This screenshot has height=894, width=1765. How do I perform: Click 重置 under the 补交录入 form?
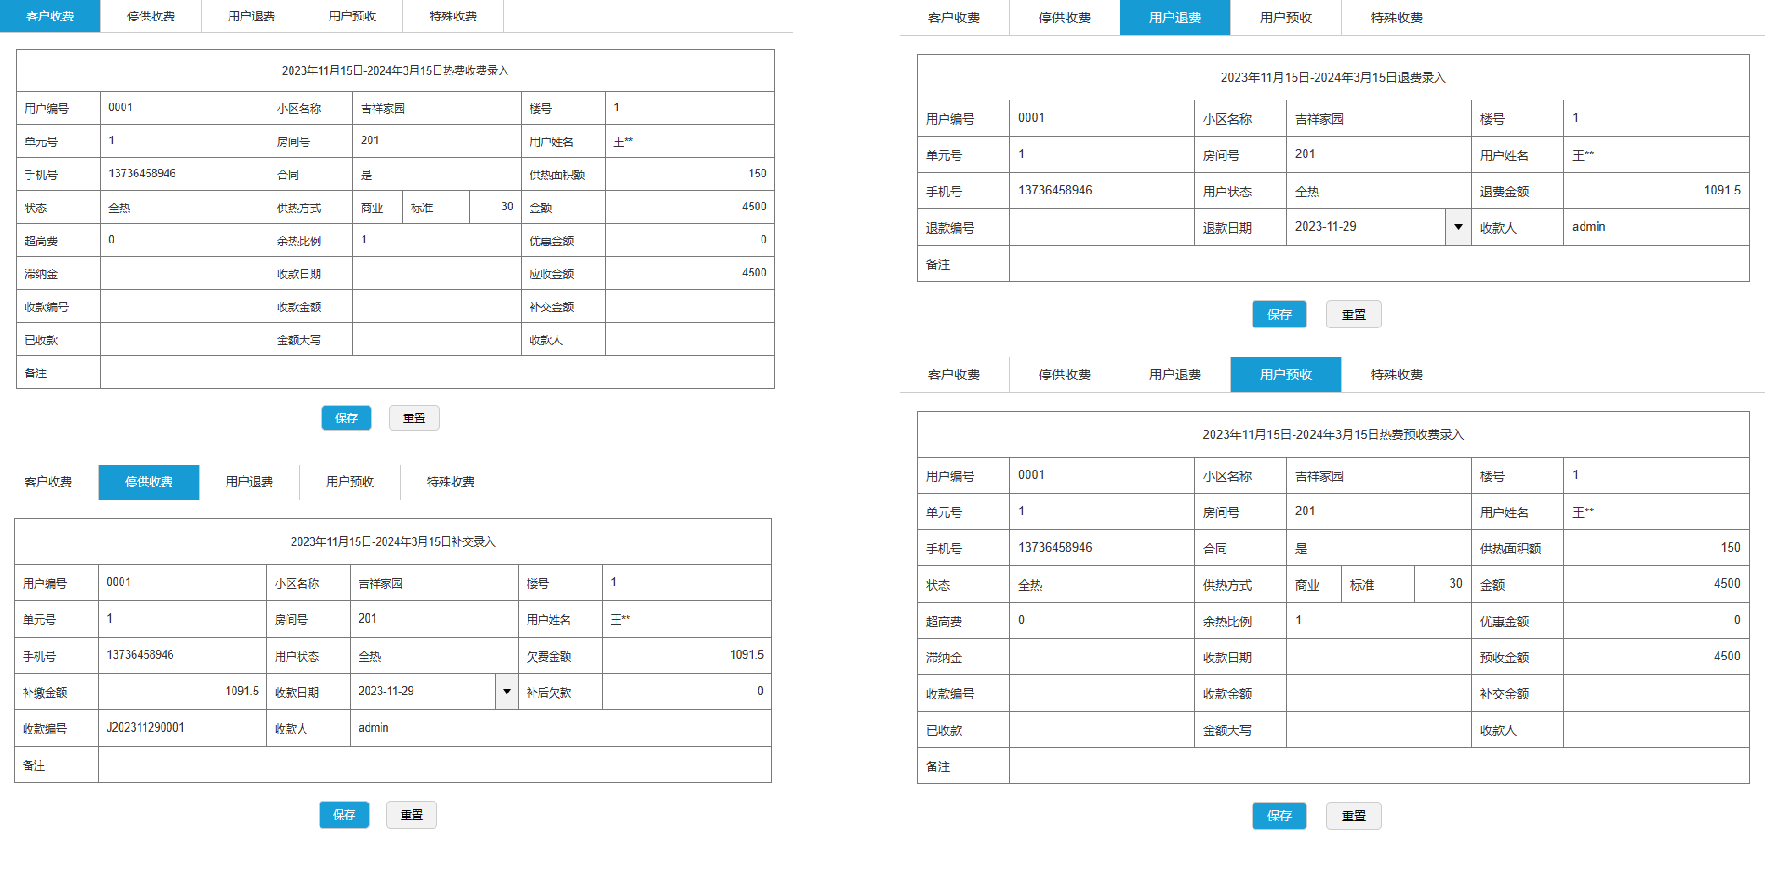(x=412, y=815)
